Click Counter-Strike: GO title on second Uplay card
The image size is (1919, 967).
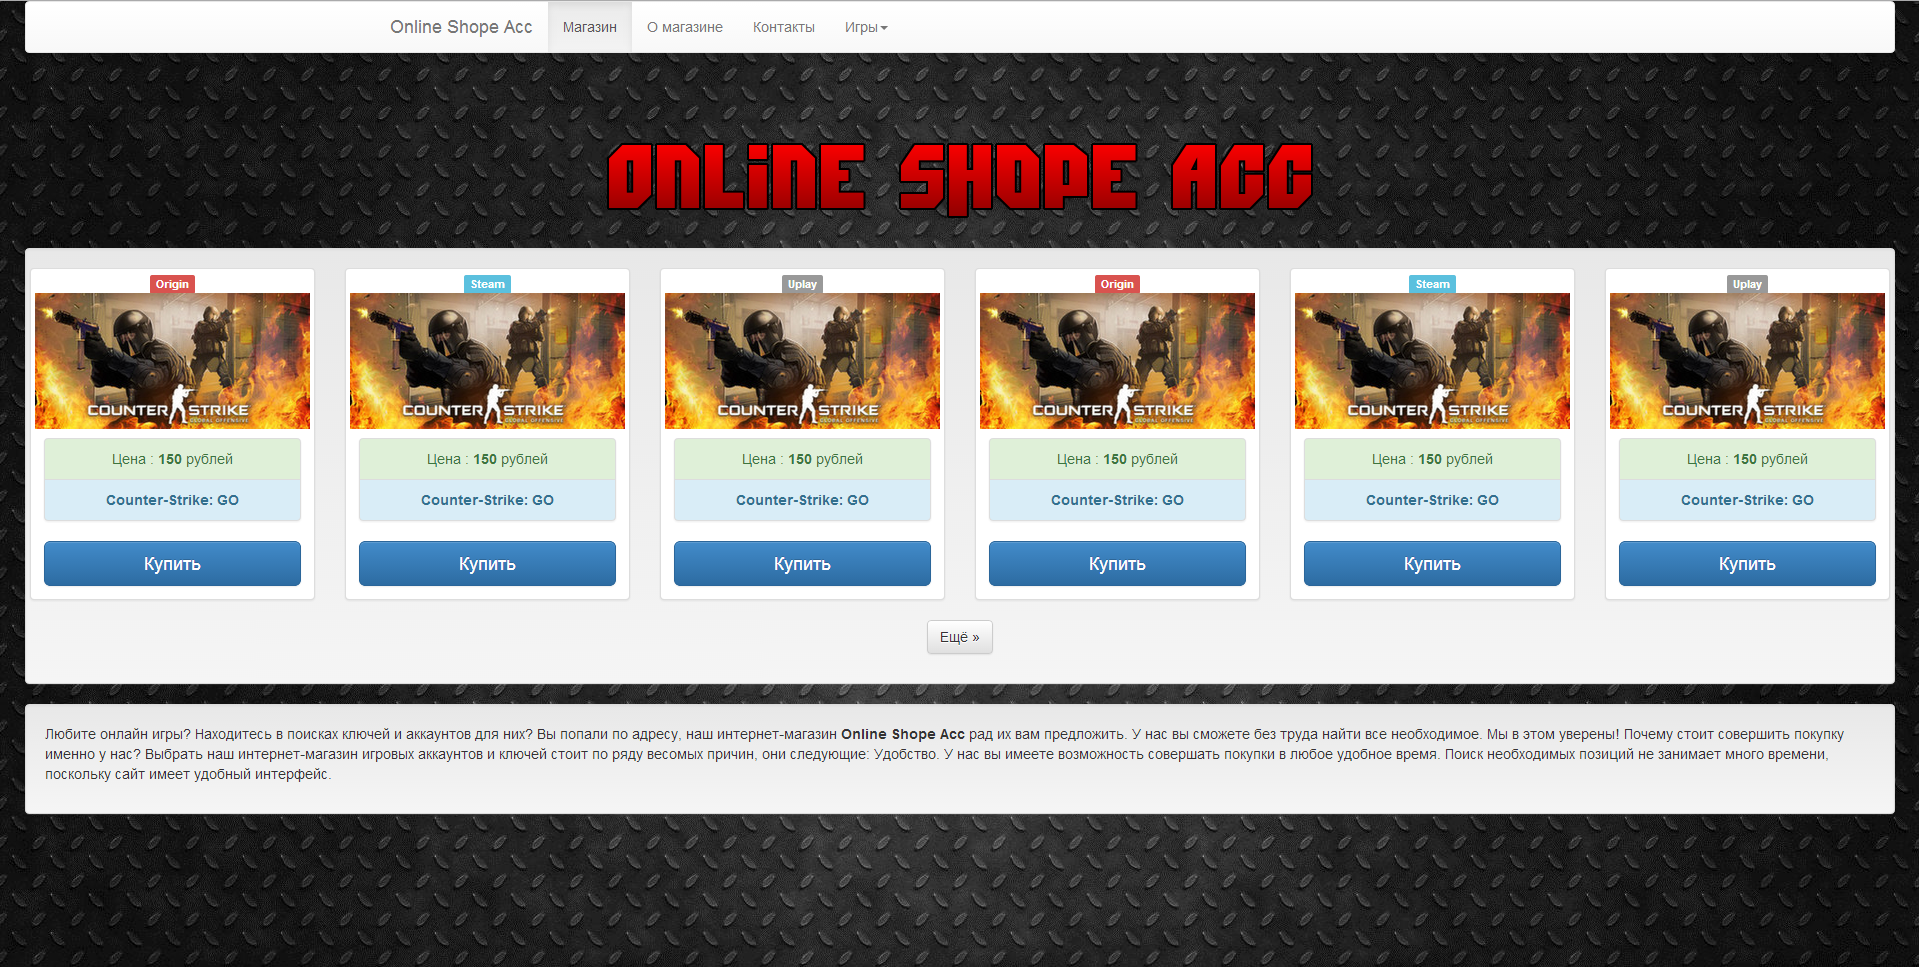click(x=1747, y=500)
